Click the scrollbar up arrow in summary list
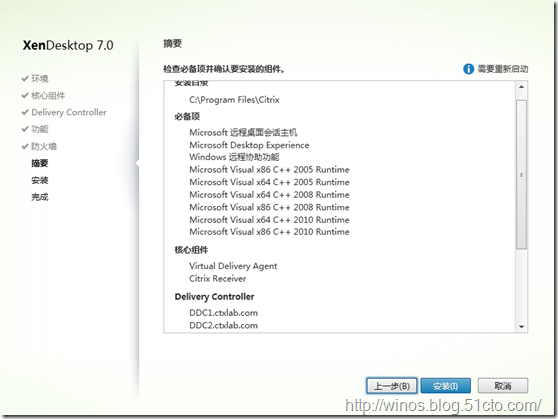 pyautogui.click(x=521, y=87)
